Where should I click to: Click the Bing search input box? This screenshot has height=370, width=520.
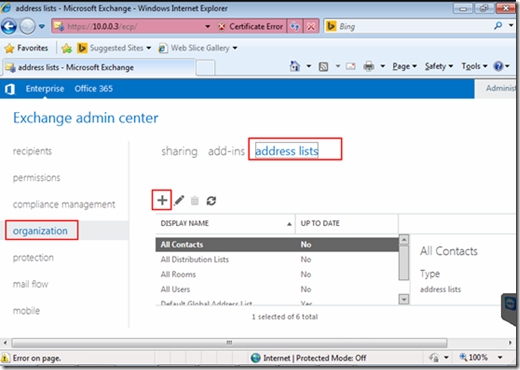click(x=414, y=26)
